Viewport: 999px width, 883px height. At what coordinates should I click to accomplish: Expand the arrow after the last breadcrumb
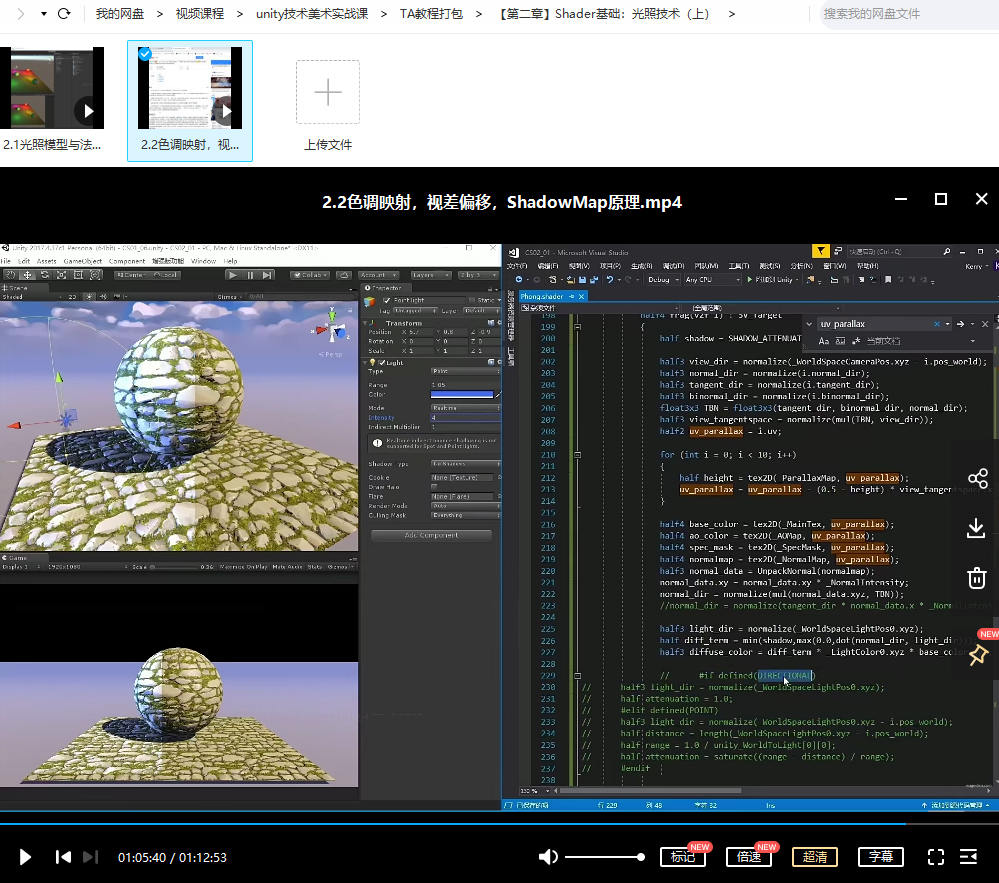(x=731, y=13)
